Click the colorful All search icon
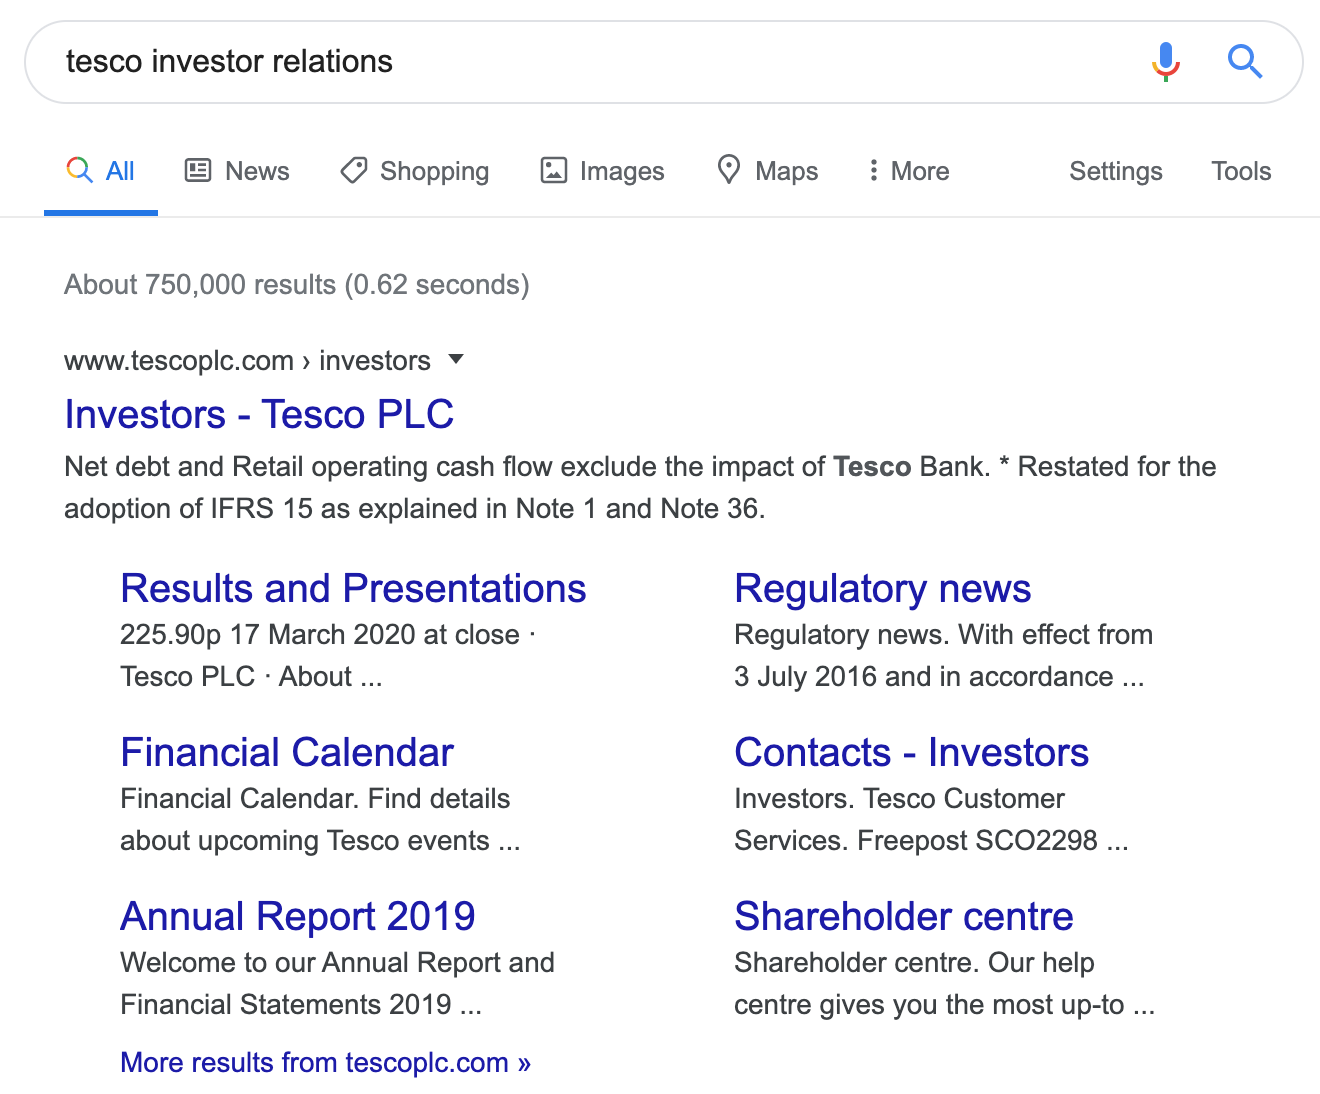Viewport: 1320px width, 1094px height. pyautogui.click(x=79, y=170)
